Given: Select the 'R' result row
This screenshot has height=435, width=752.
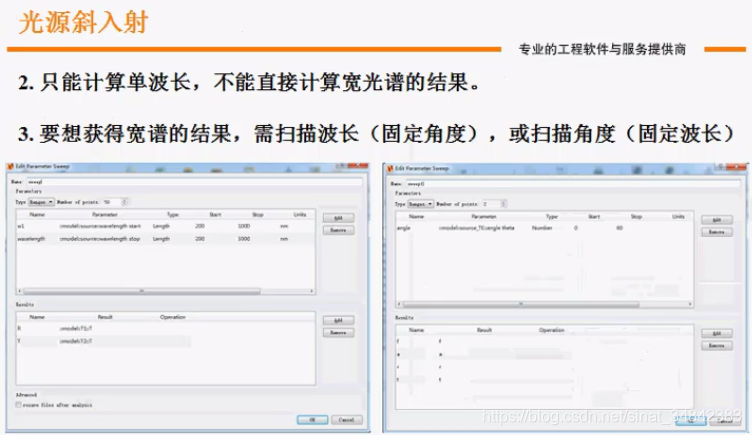Looking at the screenshot, I should coord(165,329).
